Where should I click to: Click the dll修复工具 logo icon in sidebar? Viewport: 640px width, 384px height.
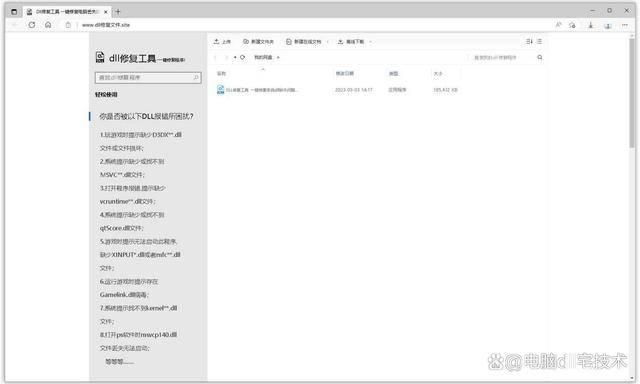[x=100, y=58]
